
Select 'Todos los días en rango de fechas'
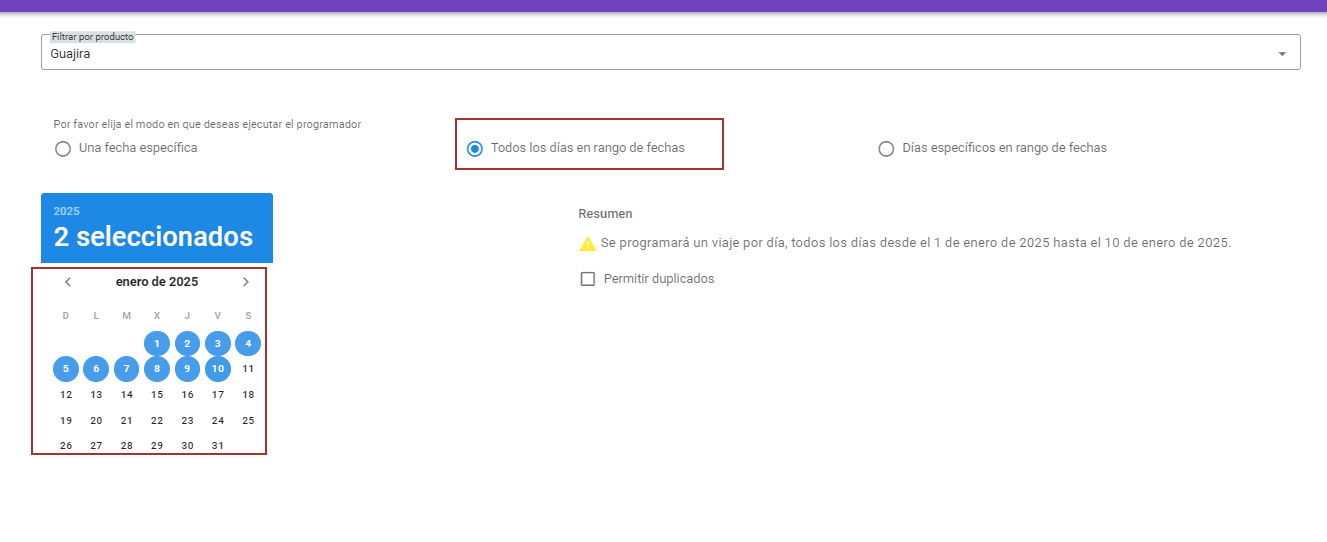coord(475,149)
